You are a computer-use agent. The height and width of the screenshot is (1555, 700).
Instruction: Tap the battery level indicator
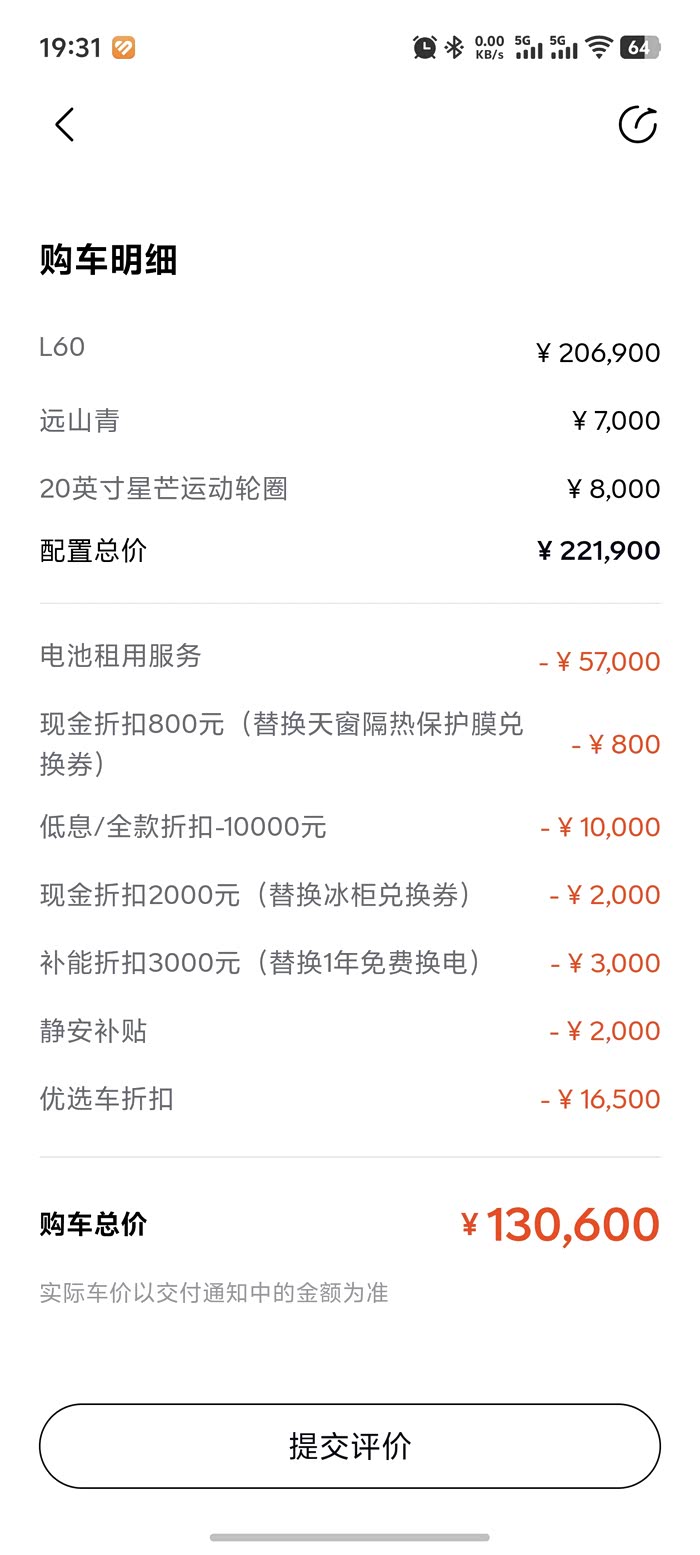click(639, 47)
